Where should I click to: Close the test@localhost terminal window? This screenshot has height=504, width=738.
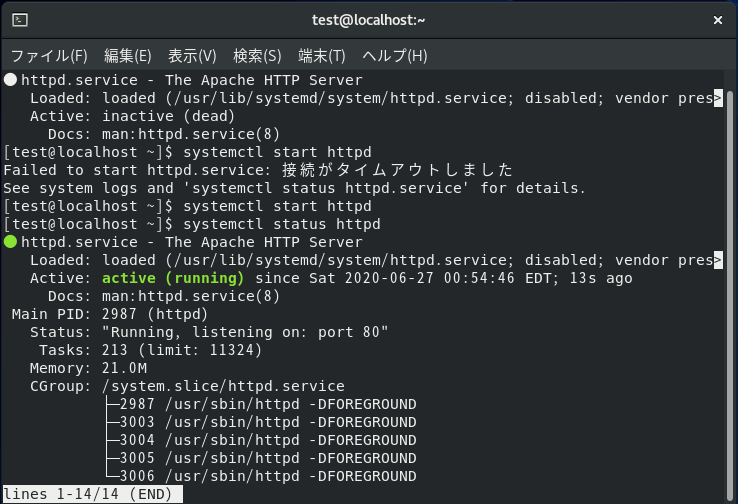coord(718,20)
